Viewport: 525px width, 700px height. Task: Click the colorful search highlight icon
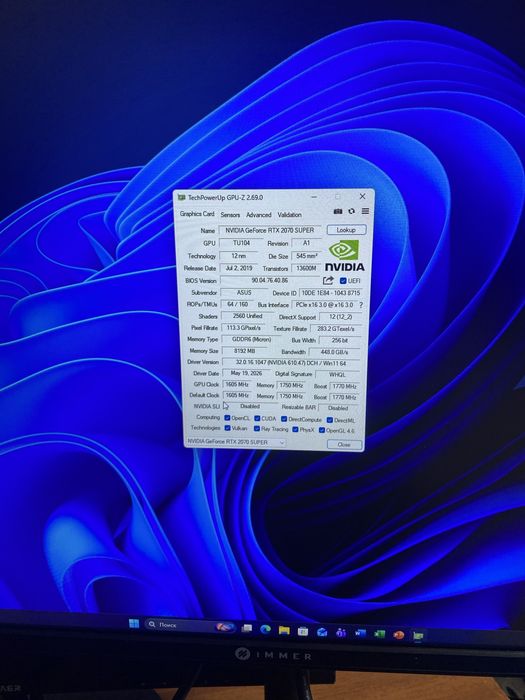click(225, 627)
